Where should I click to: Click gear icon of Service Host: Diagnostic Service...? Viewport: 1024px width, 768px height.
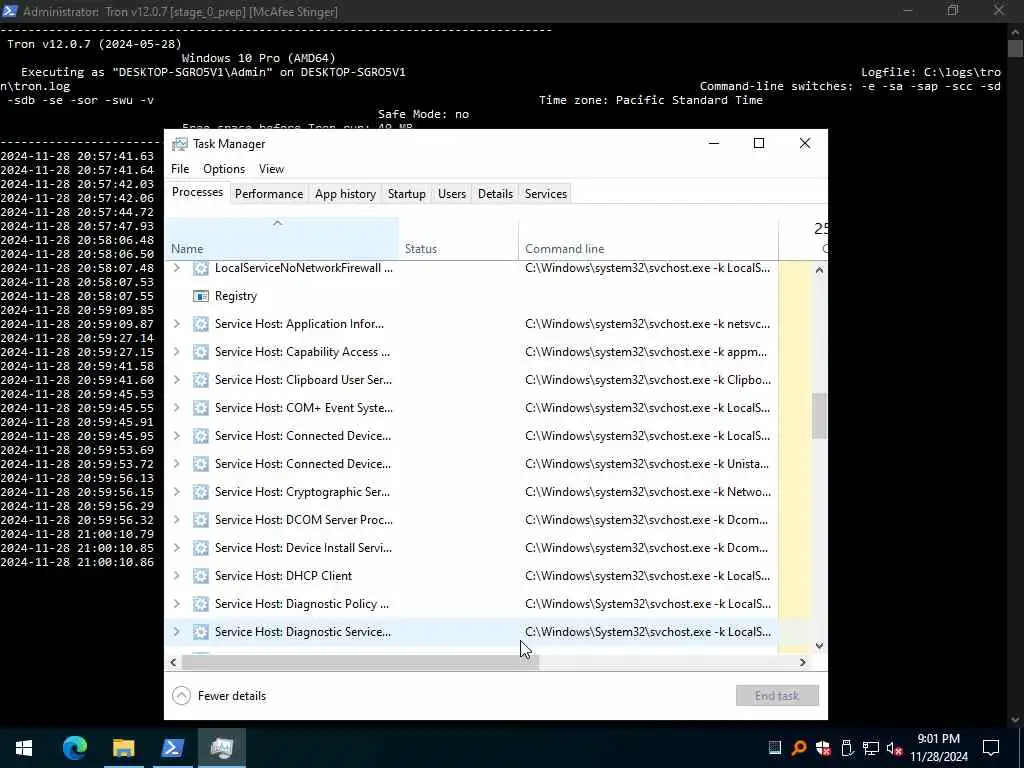point(200,632)
